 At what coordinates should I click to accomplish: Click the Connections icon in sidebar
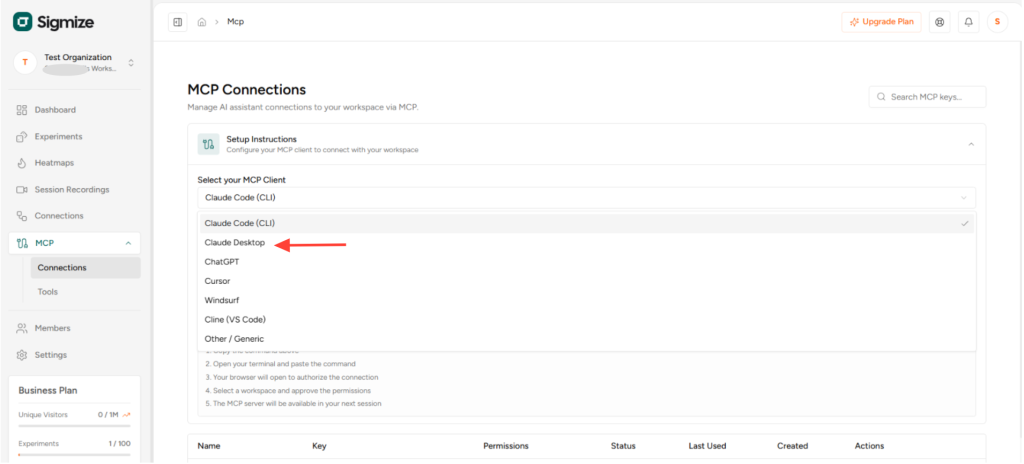tap(22, 216)
